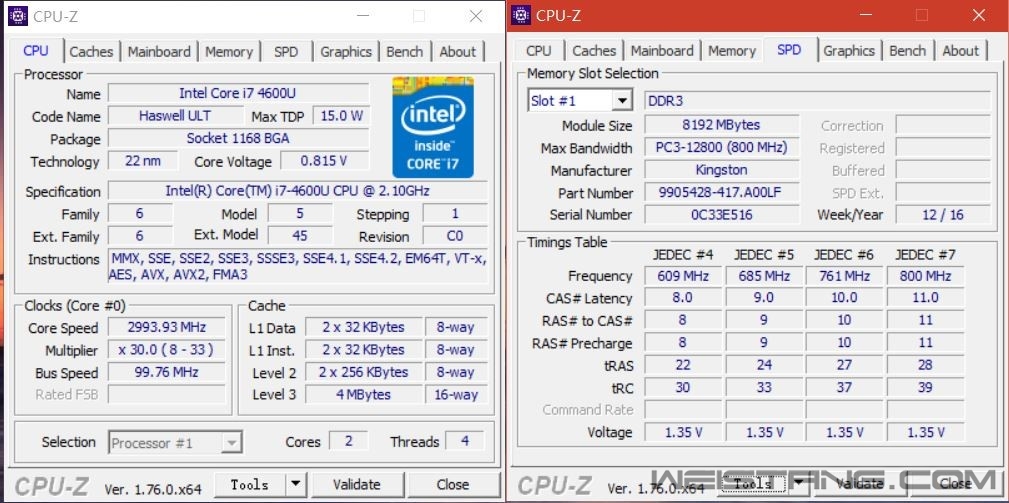Click Bus Speed value 99.76 MHz
The image size is (1009, 503).
pyautogui.click(x=167, y=372)
